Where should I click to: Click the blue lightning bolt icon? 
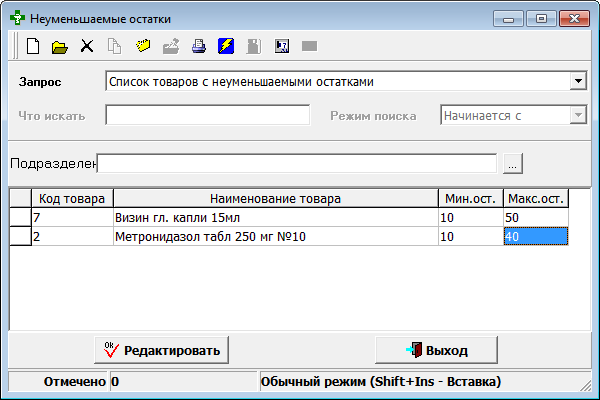click(226, 46)
